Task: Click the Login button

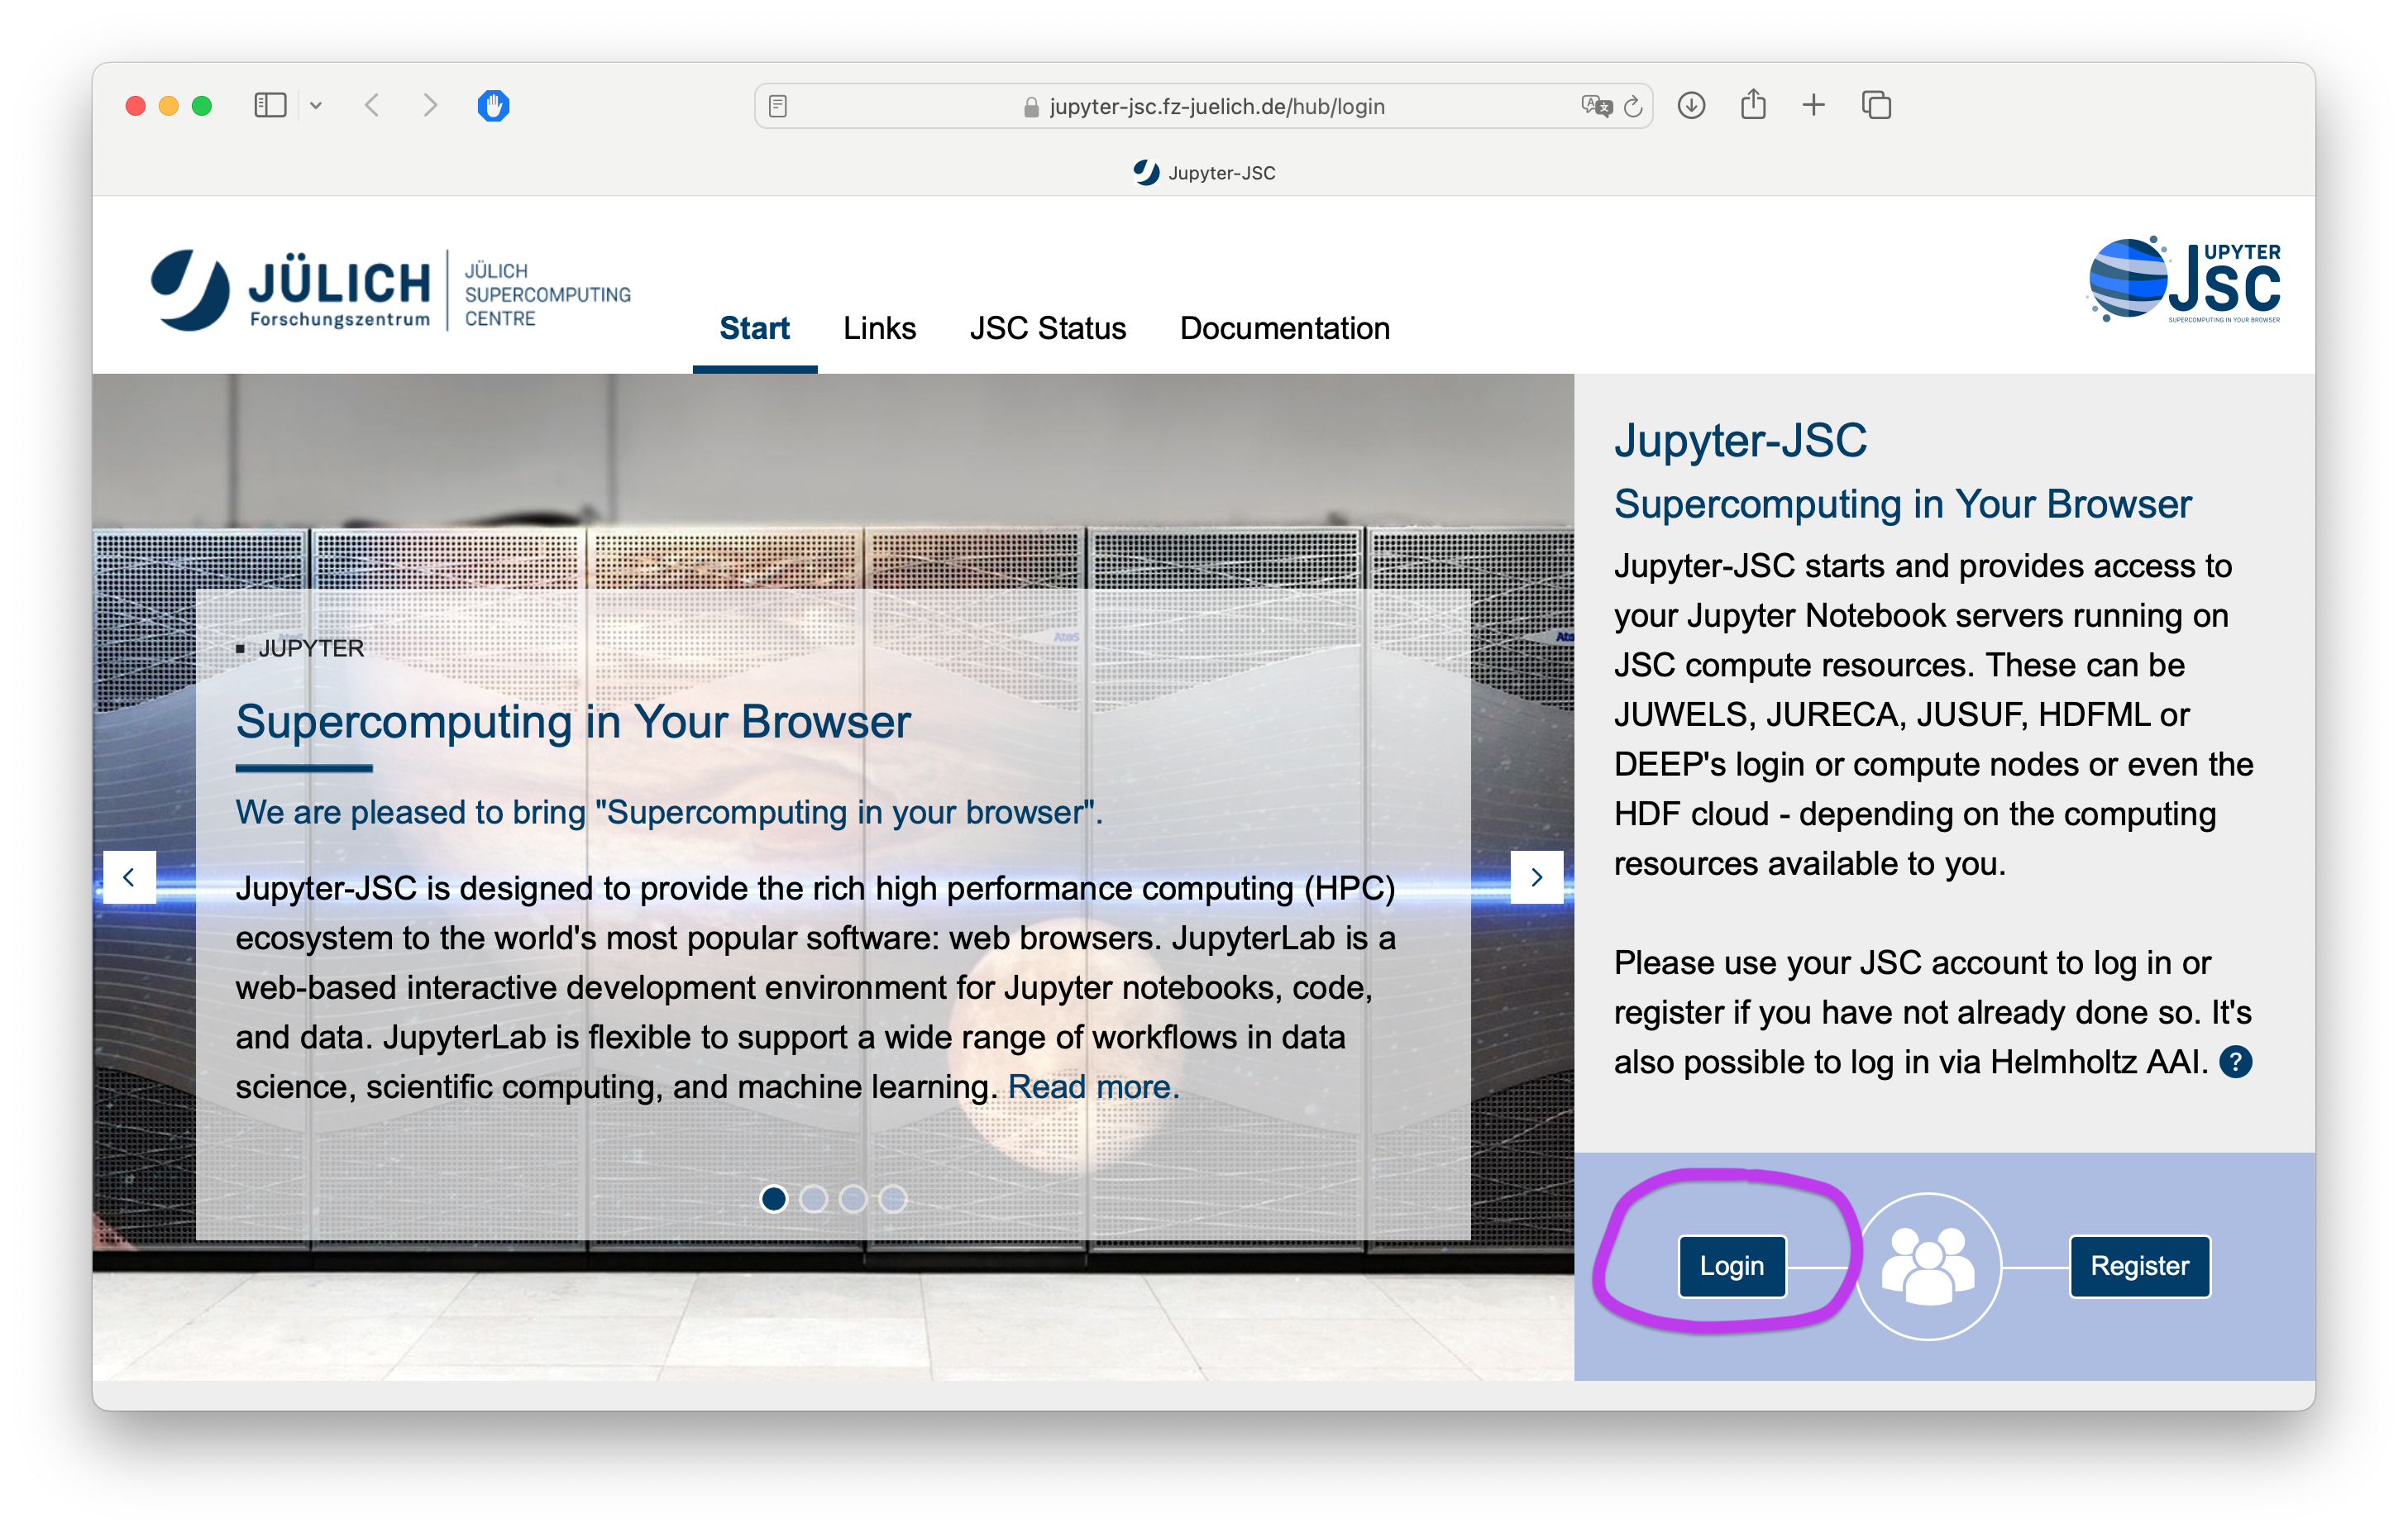Action: click(x=1731, y=1266)
